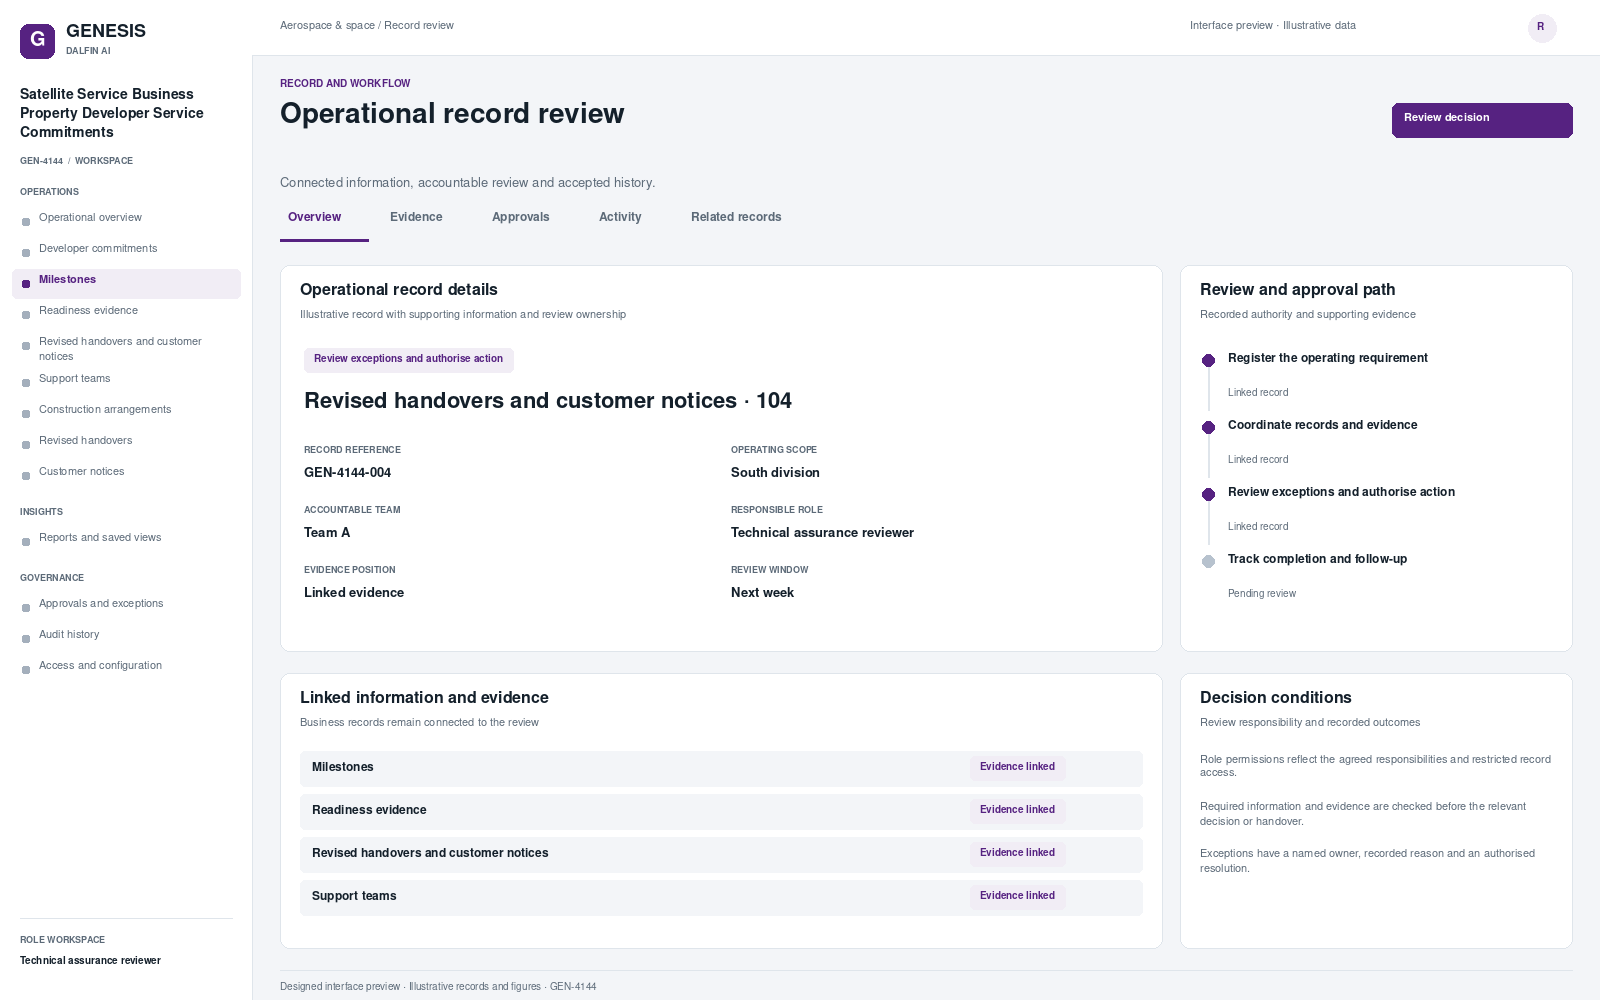Screen dimensions: 1600x1000
Task: Click Evidence linked badge for Readiness evidence
Action: click(x=1017, y=811)
